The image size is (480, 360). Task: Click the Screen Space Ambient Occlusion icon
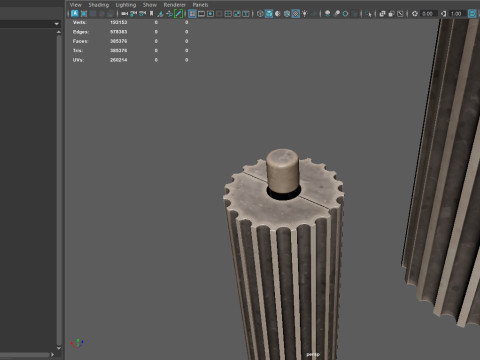click(328, 13)
